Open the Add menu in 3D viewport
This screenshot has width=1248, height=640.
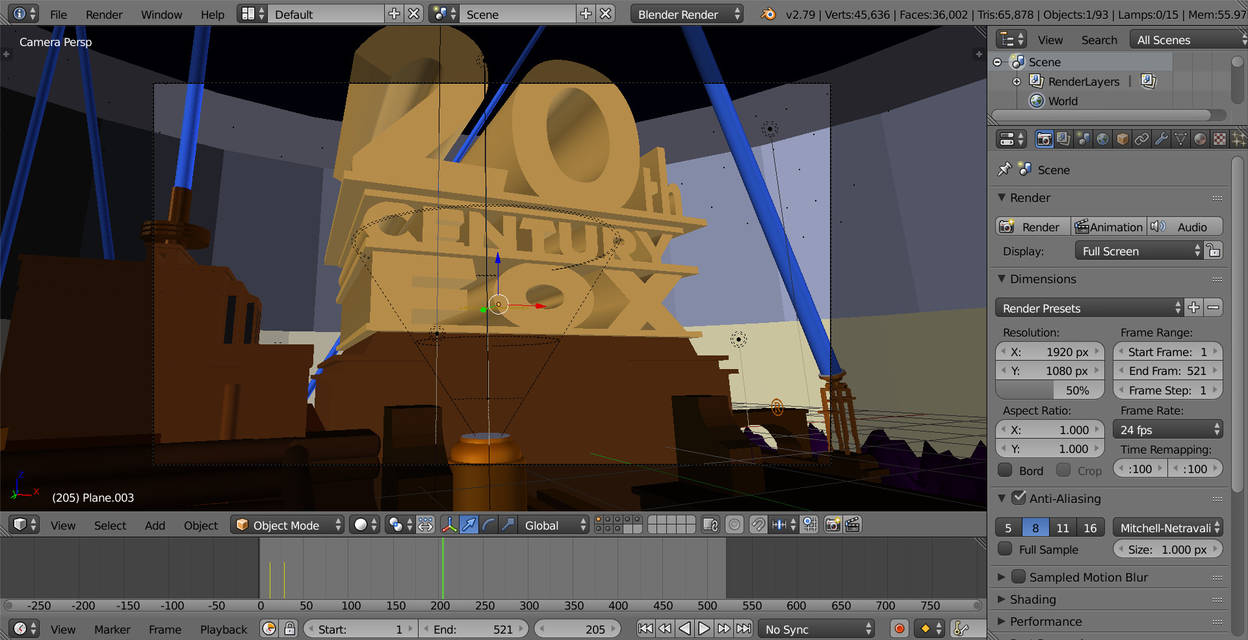pyautogui.click(x=155, y=525)
